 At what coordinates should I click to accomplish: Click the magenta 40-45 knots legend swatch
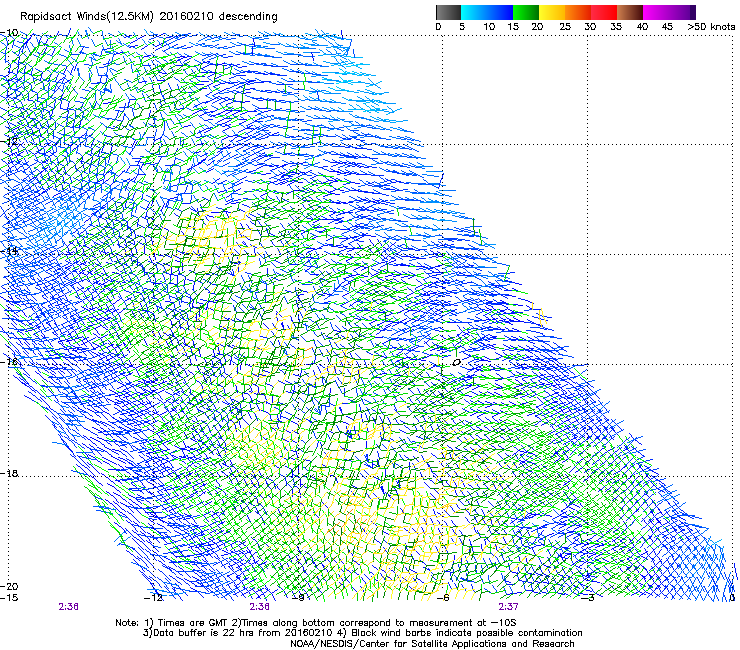pyautogui.click(x=656, y=12)
